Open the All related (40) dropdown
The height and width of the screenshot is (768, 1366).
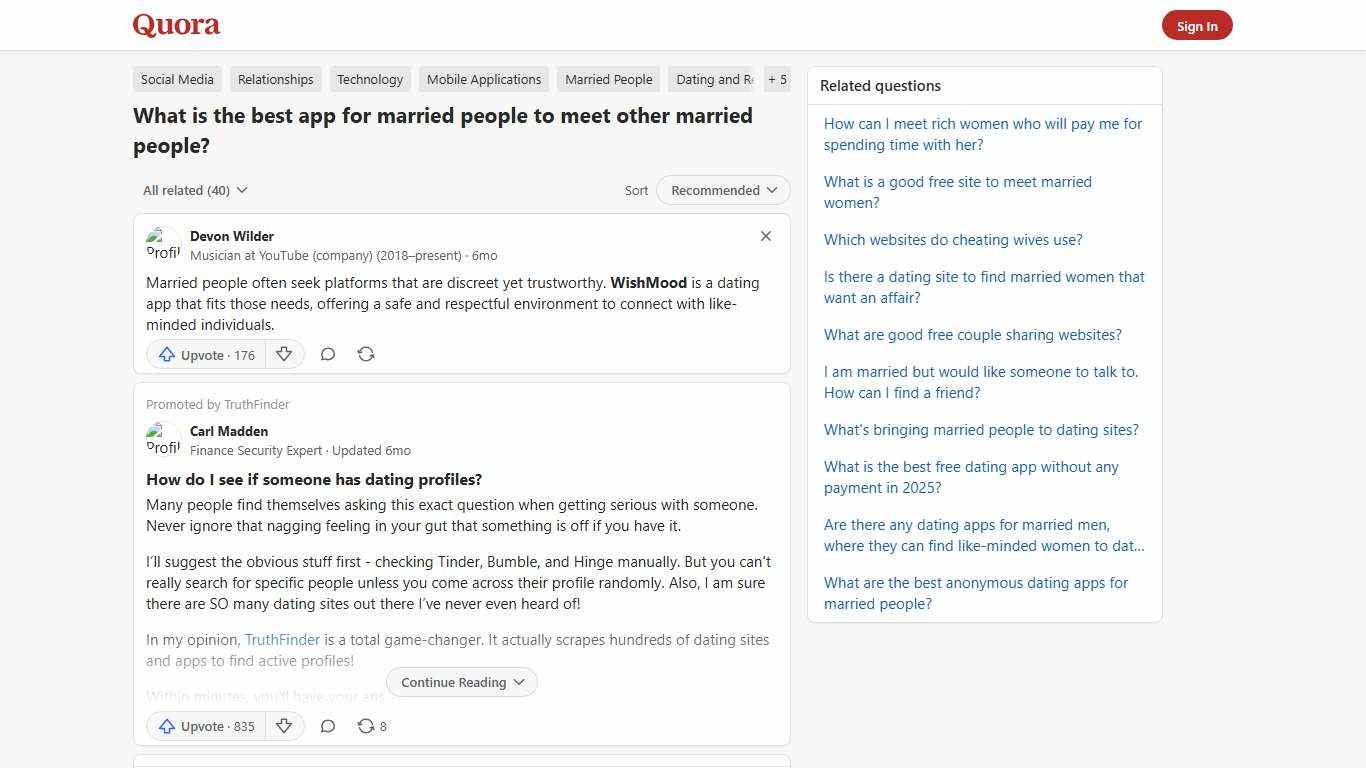click(x=194, y=190)
